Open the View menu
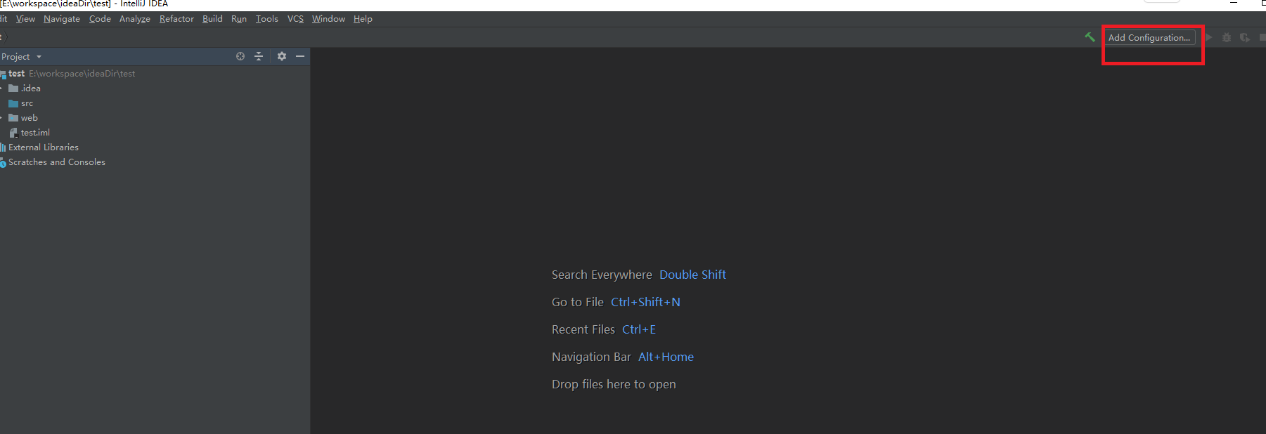1266x434 pixels. coord(25,19)
